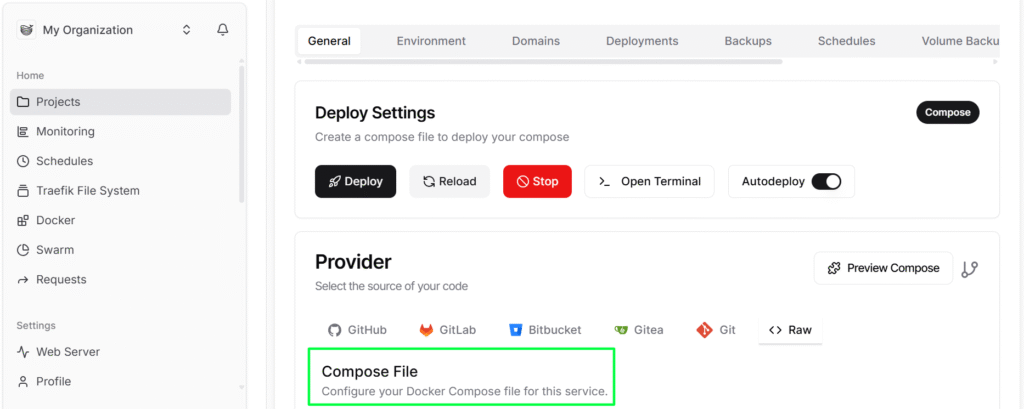
Task: Select the Raw provider tab
Action: coord(790,329)
